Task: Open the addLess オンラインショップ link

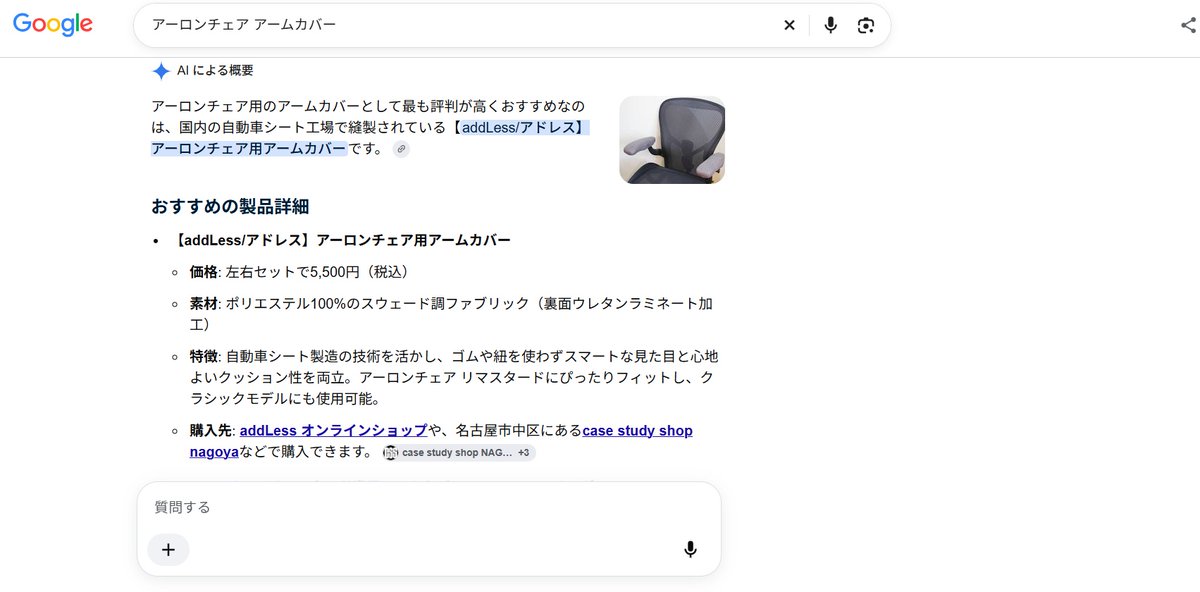Action: coord(333,430)
